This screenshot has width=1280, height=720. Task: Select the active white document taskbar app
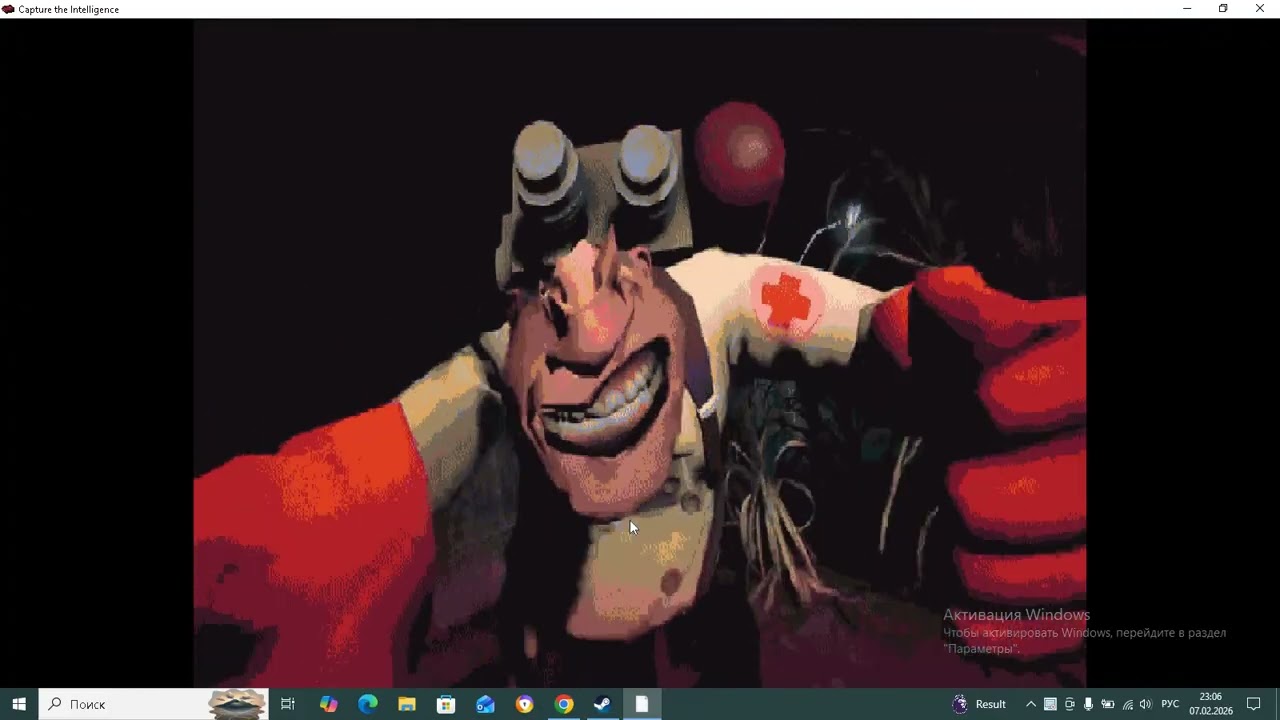[642, 704]
